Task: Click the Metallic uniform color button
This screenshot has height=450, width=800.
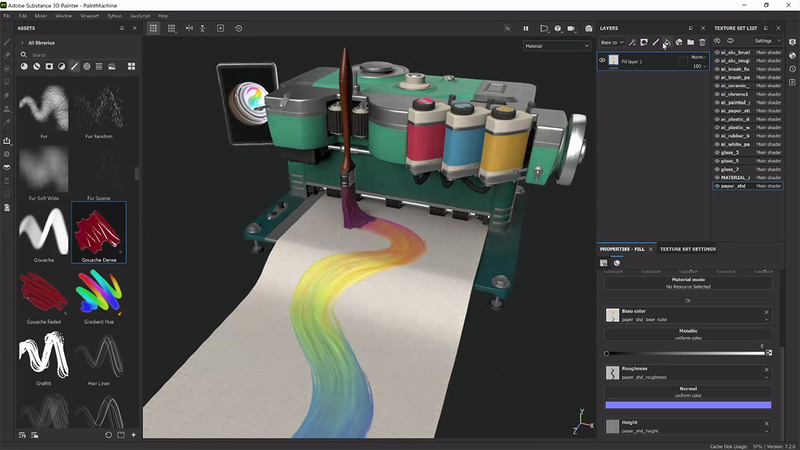Action: click(688, 334)
